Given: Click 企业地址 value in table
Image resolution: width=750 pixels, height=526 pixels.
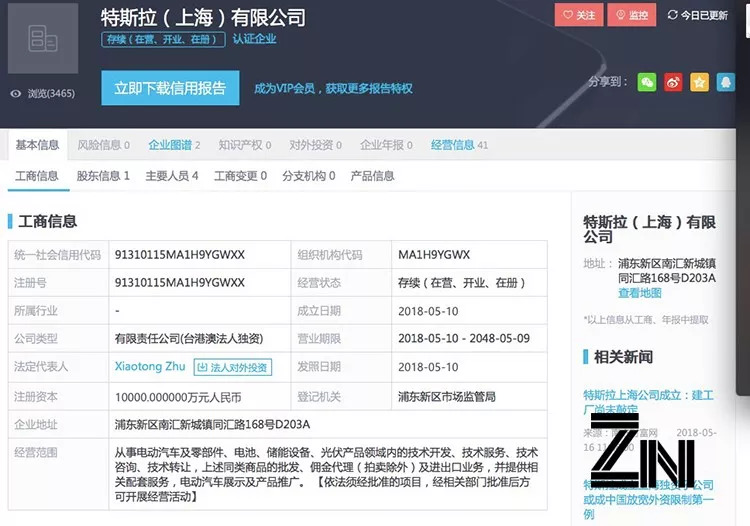Looking at the screenshot, I should point(212,424).
